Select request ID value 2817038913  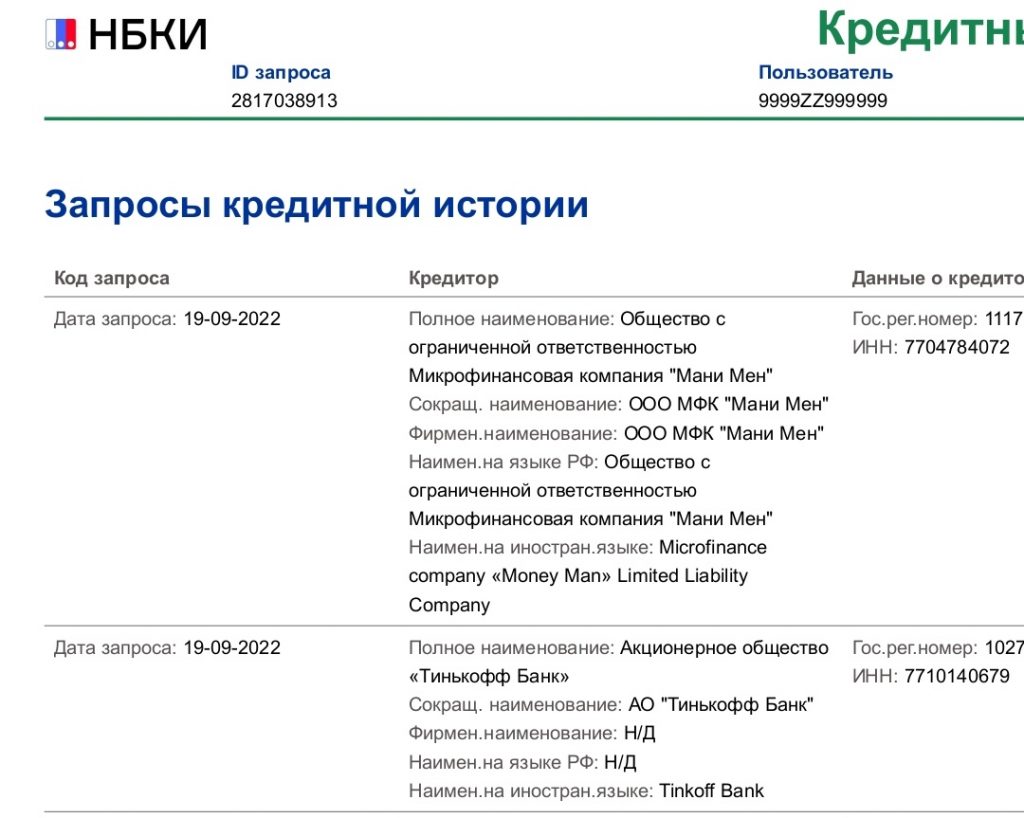284,101
